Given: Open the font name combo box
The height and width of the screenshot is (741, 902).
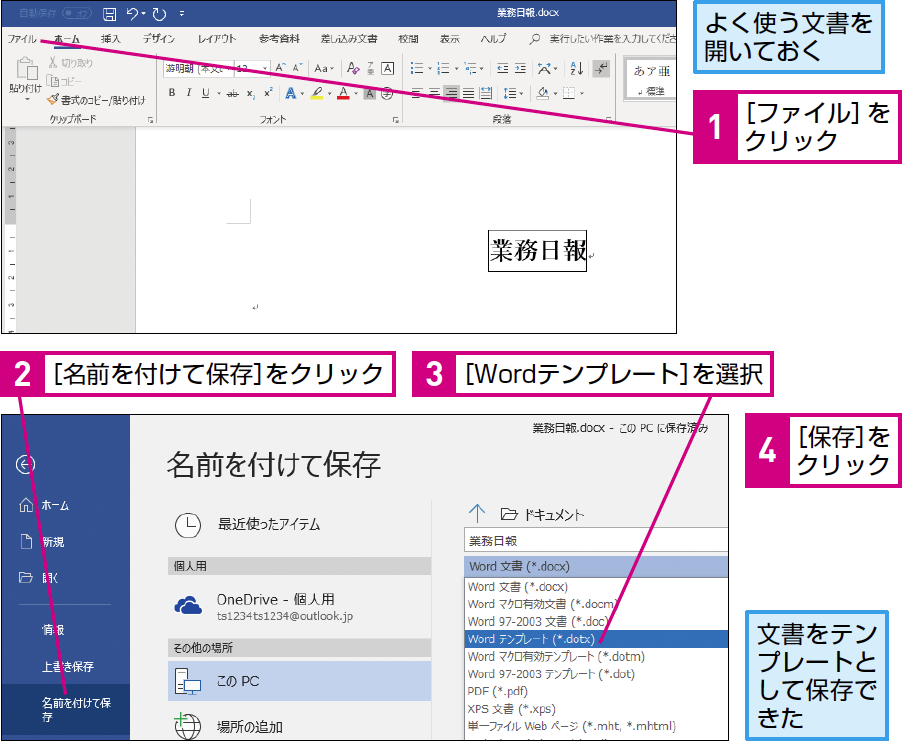Looking at the screenshot, I should point(198,68).
